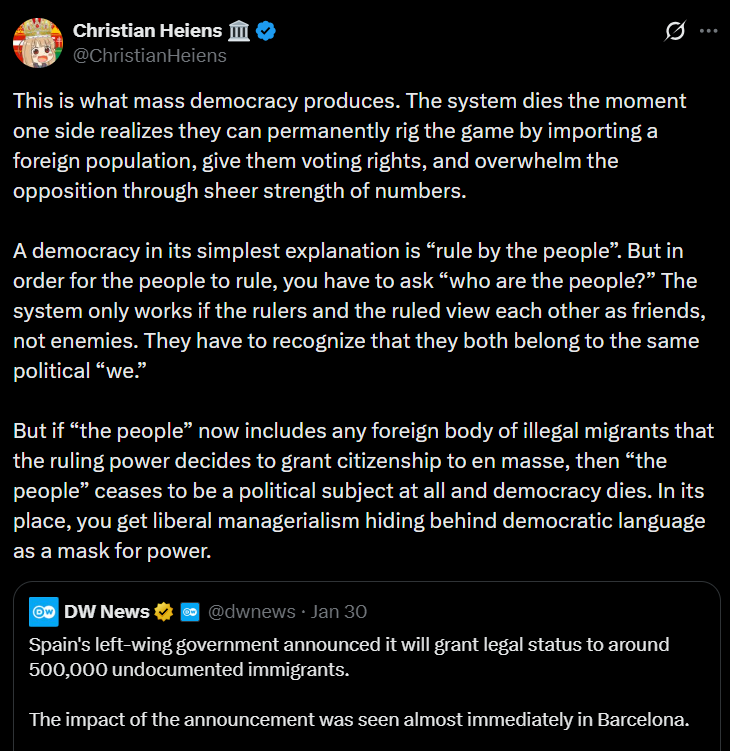Open the @ChristianHeiens handle link
The height and width of the screenshot is (751, 730).
click(x=150, y=55)
